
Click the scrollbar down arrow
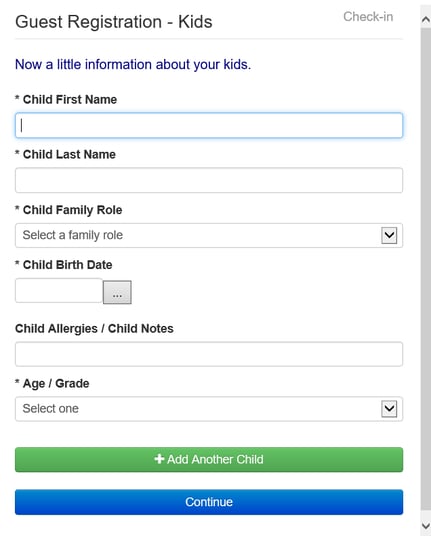(426, 525)
